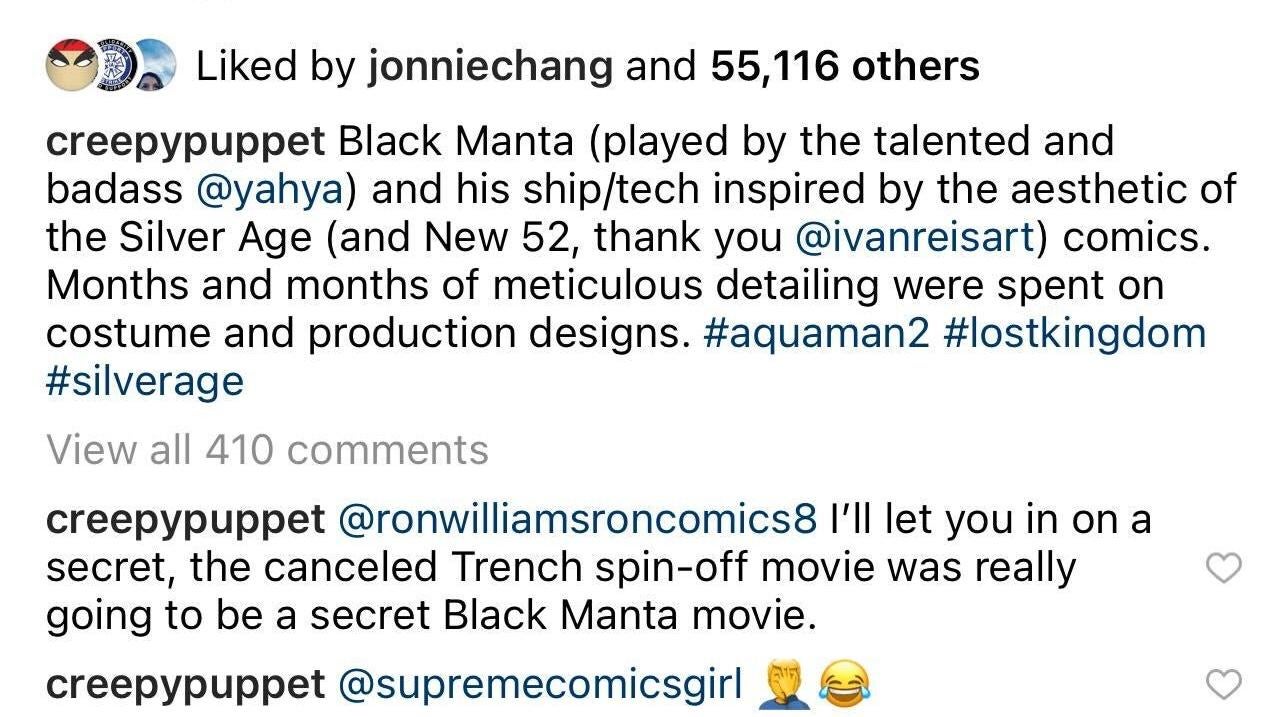The width and height of the screenshot is (1284, 717).
Task: Show the 55,116 others who liked
Action: 845,67
